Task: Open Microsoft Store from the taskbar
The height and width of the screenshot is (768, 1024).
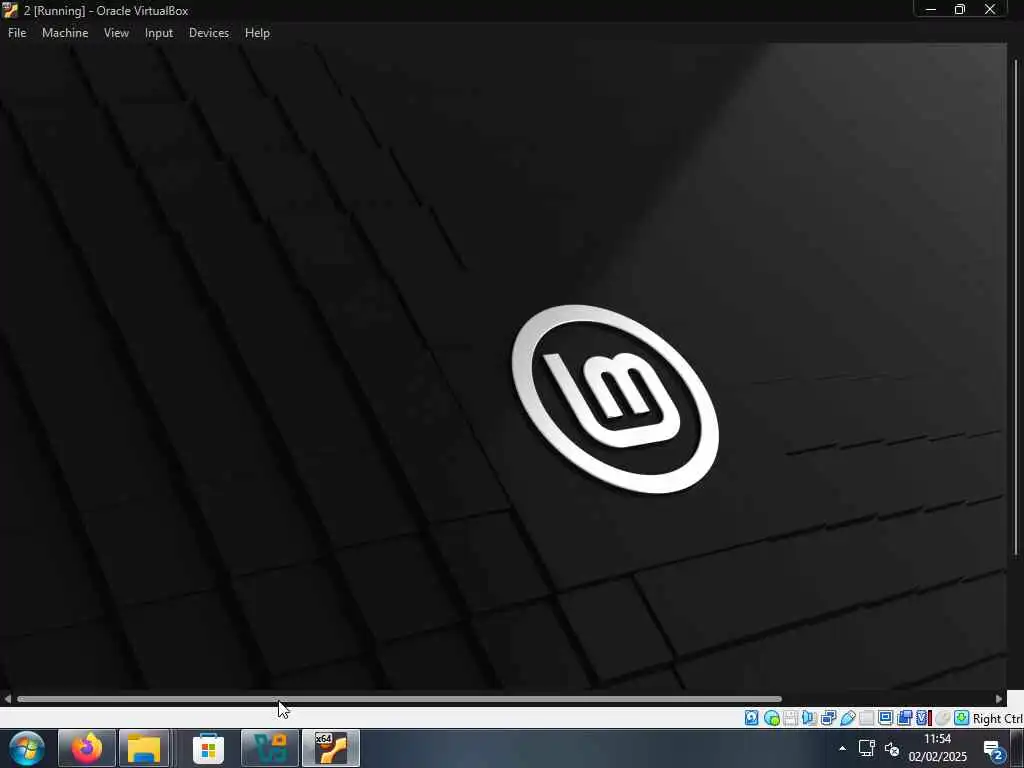Action: click(208, 748)
